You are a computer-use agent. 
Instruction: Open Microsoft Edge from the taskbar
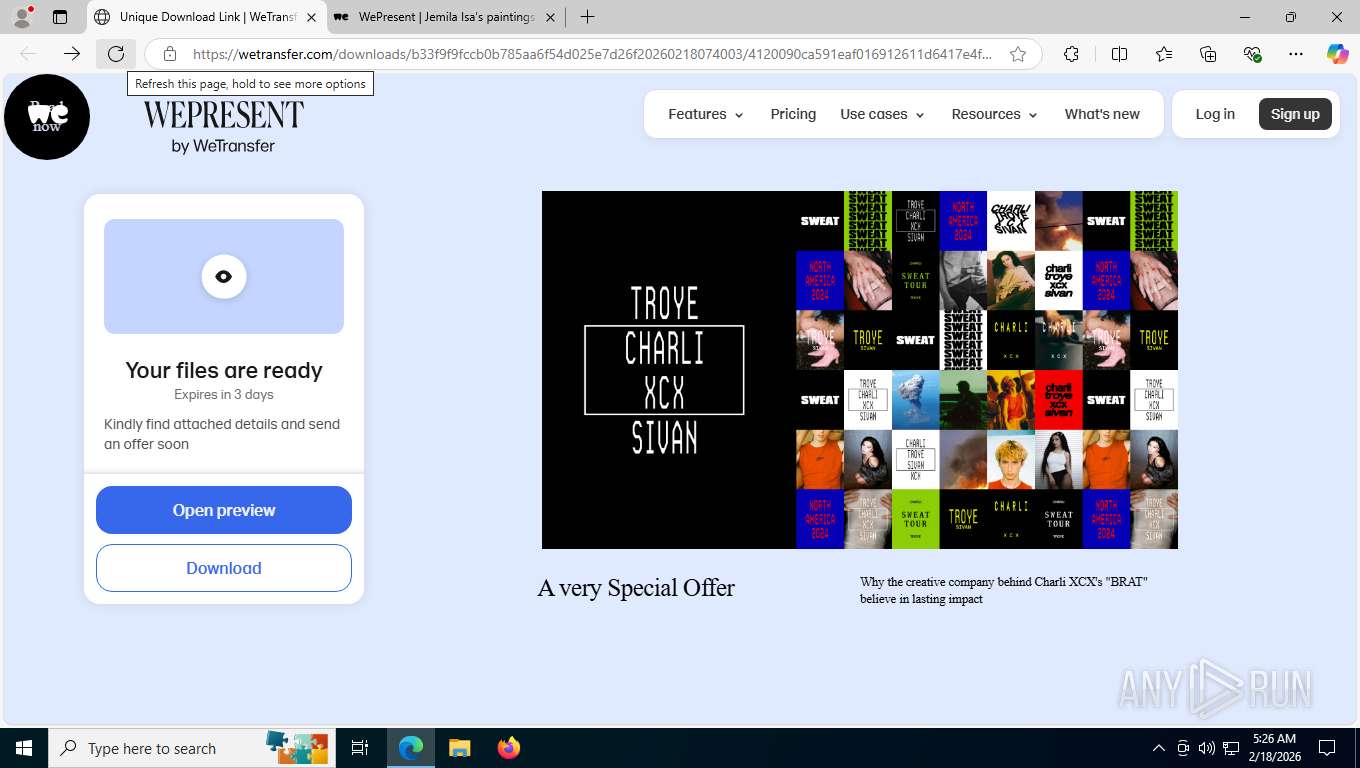[x=410, y=748]
